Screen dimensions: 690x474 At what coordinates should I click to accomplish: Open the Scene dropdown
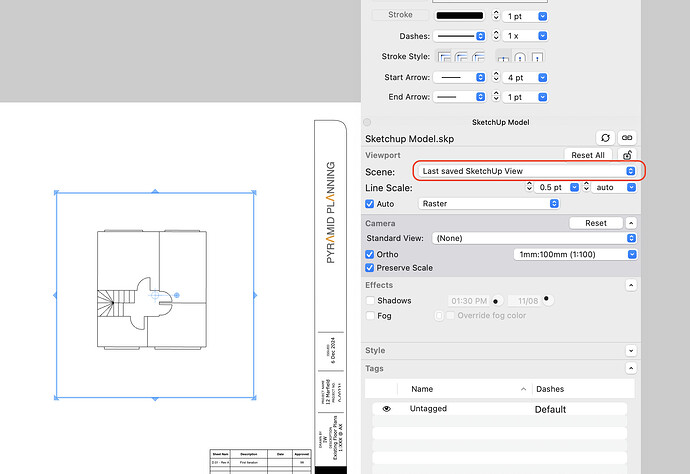[x=529, y=171]
